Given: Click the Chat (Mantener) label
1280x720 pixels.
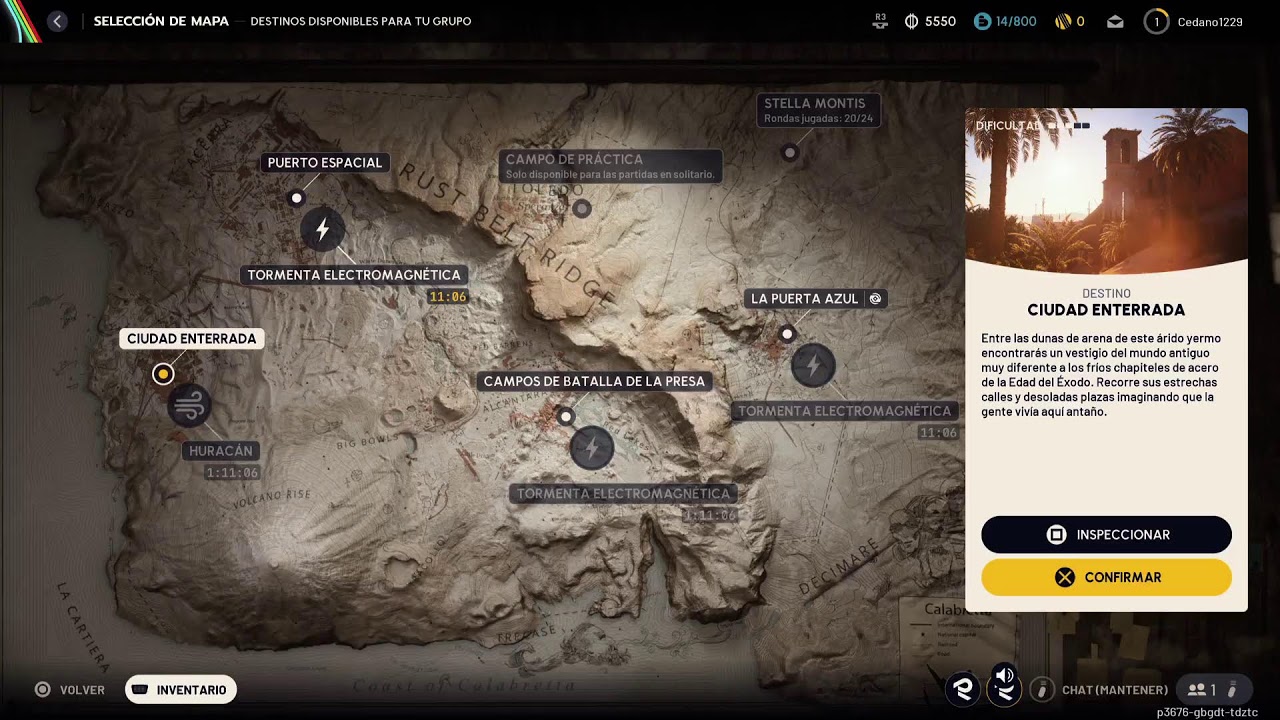Looking at the screenshot, I should [1115, 690].
